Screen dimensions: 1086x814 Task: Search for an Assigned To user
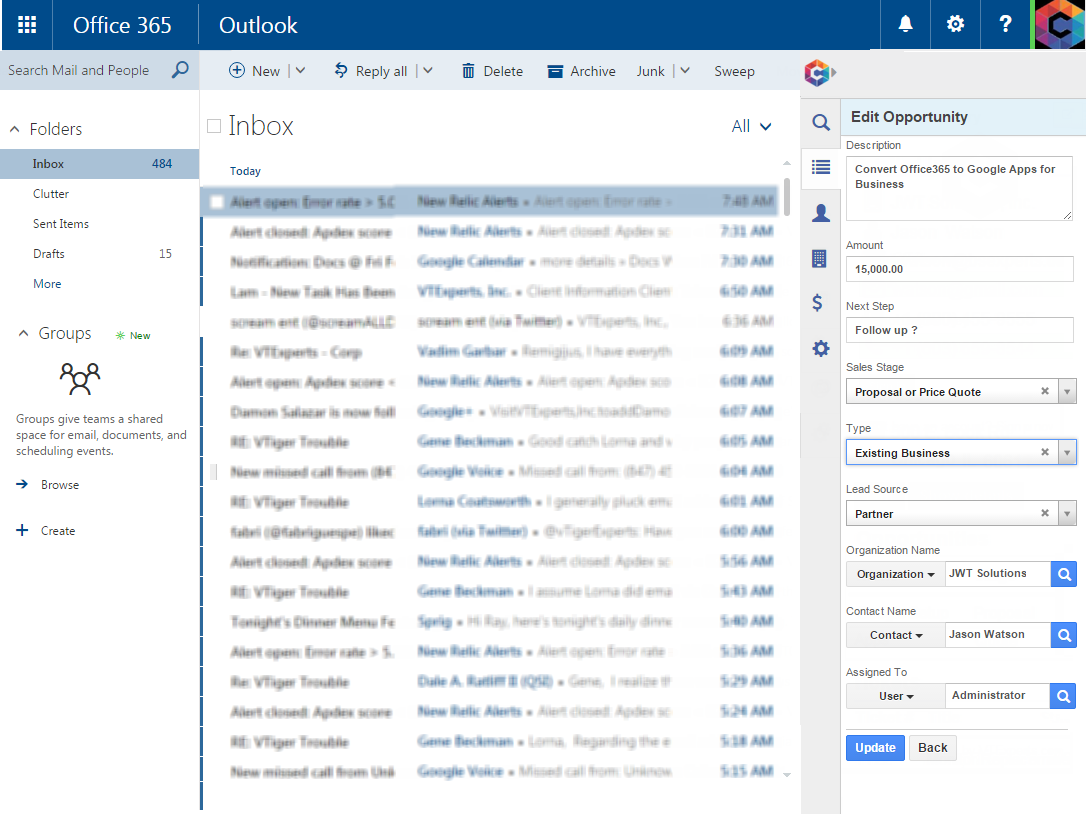1064,696
